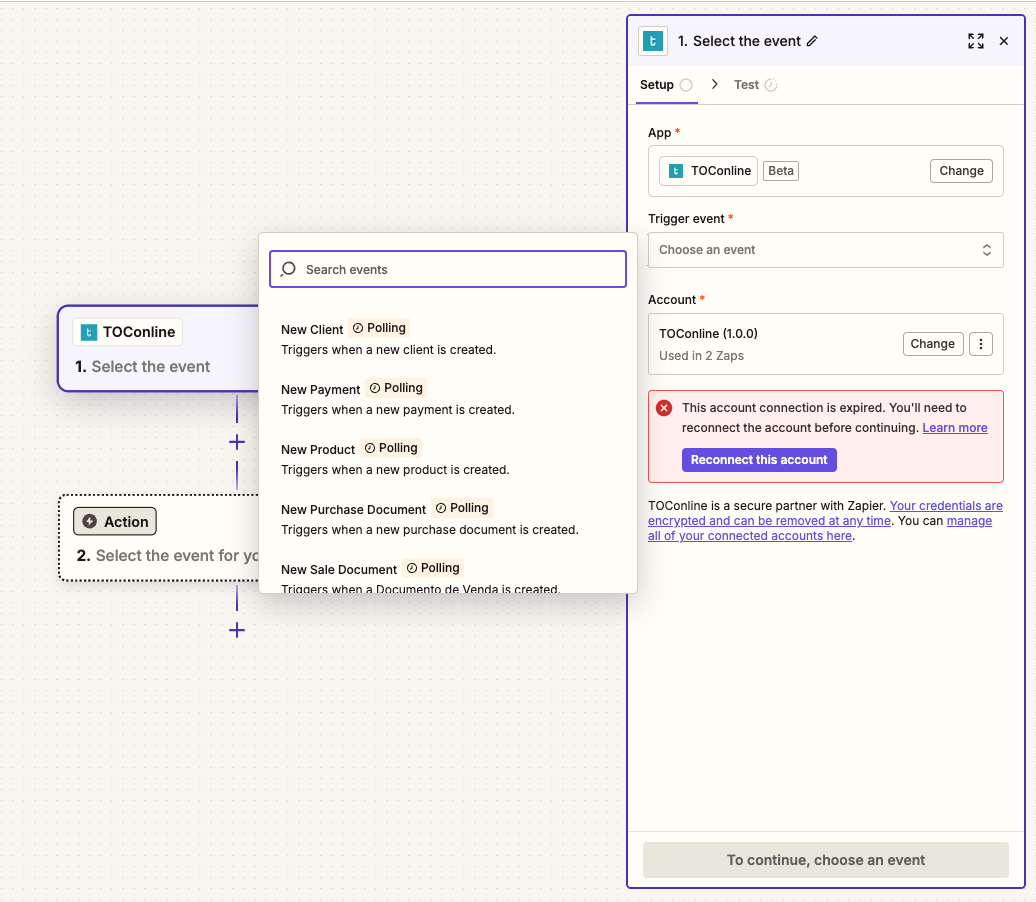1036x902 pixels.
Task: Expand the panel to full screen
Action: [975, 41]
